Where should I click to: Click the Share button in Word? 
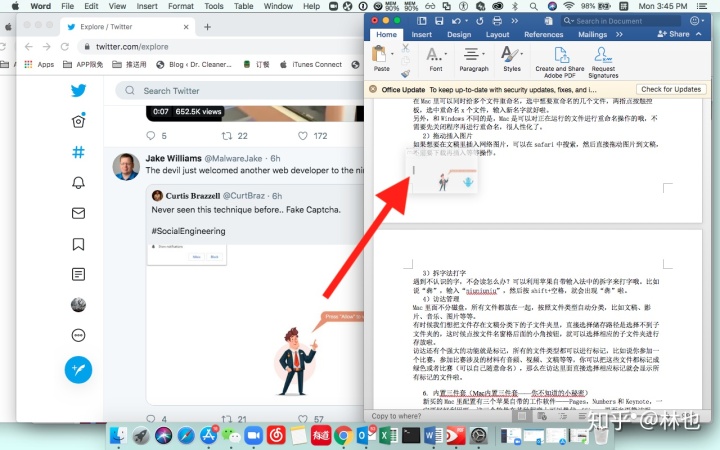pos(673,34)
